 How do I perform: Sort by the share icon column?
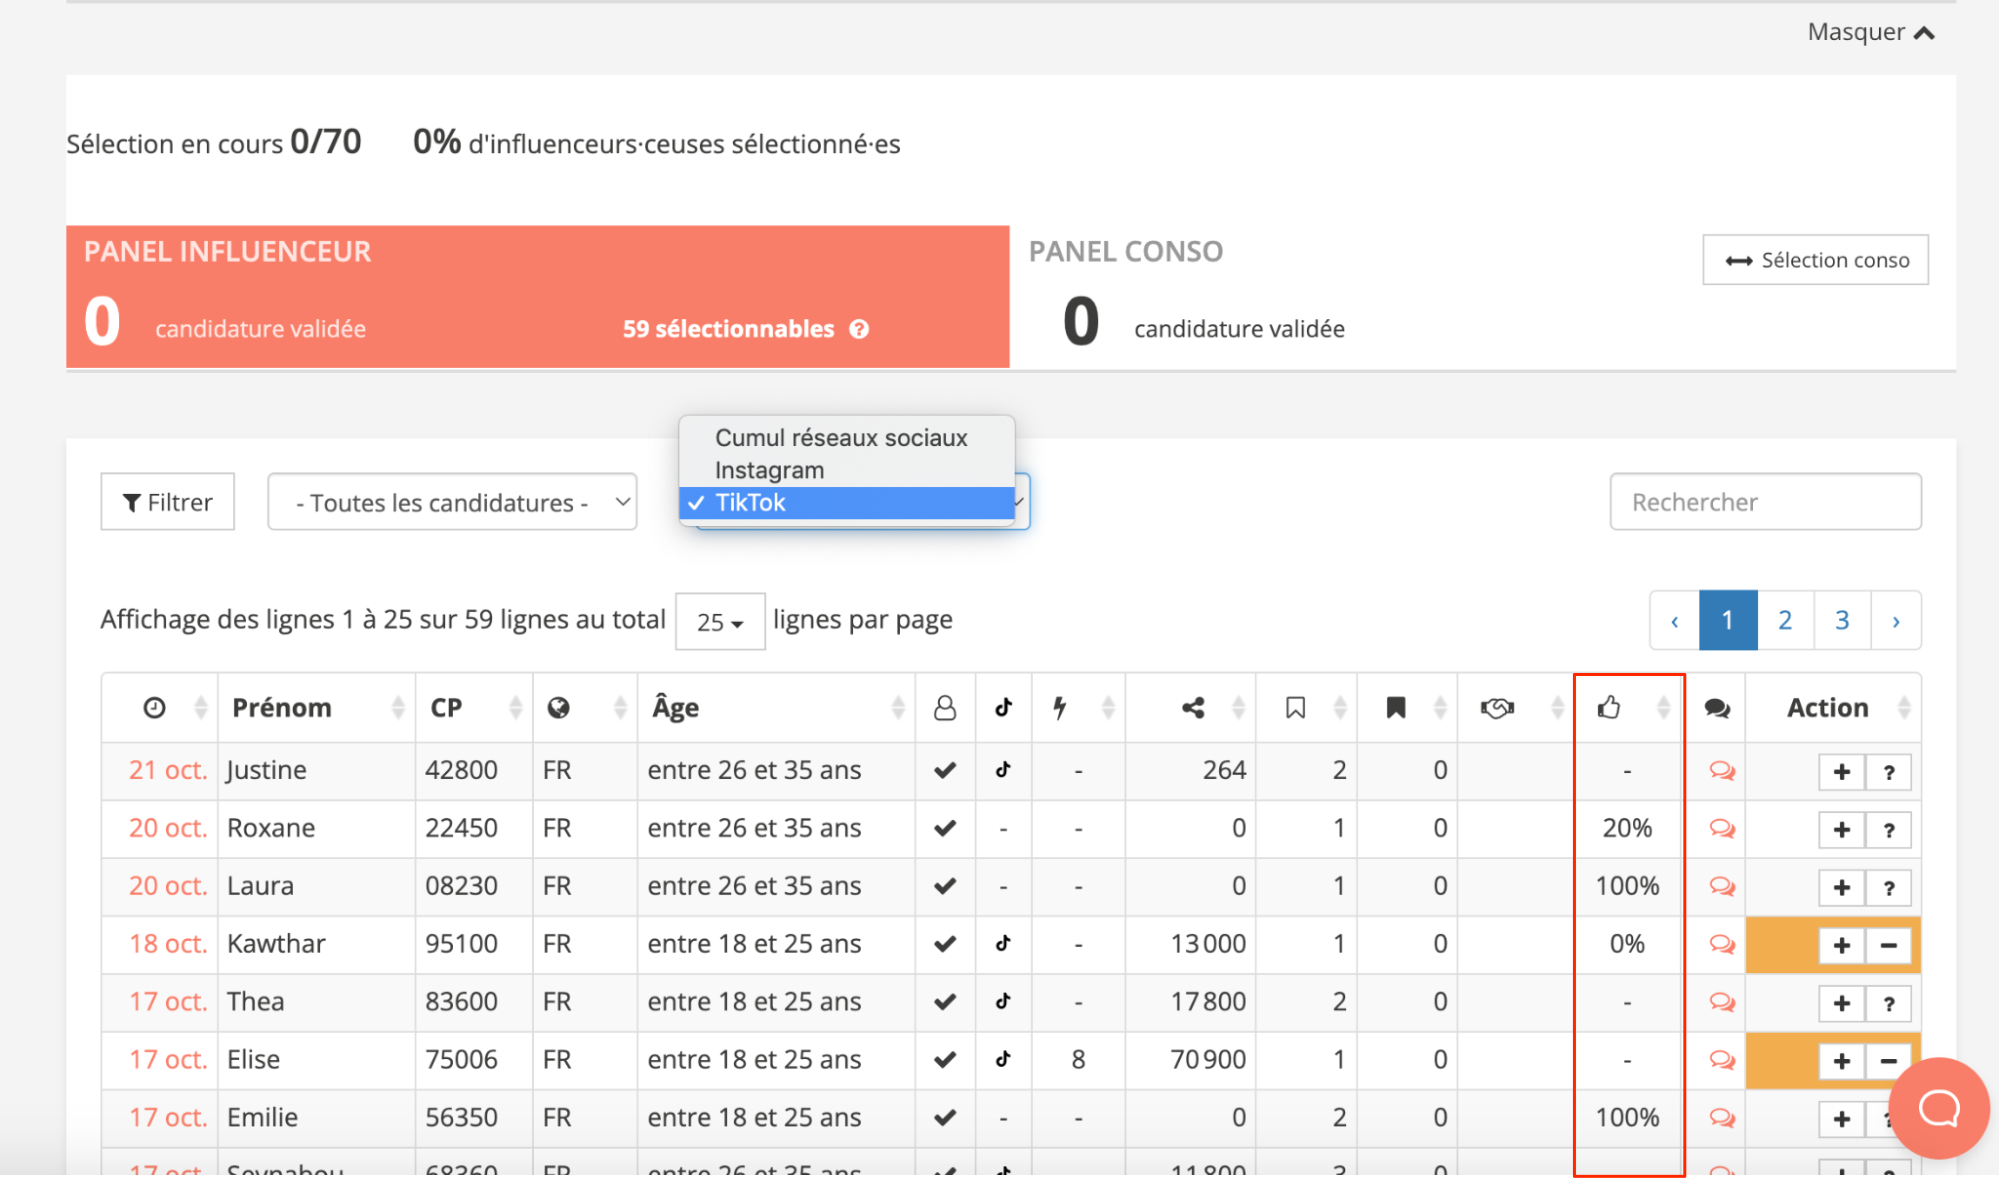pos(1192,708)
